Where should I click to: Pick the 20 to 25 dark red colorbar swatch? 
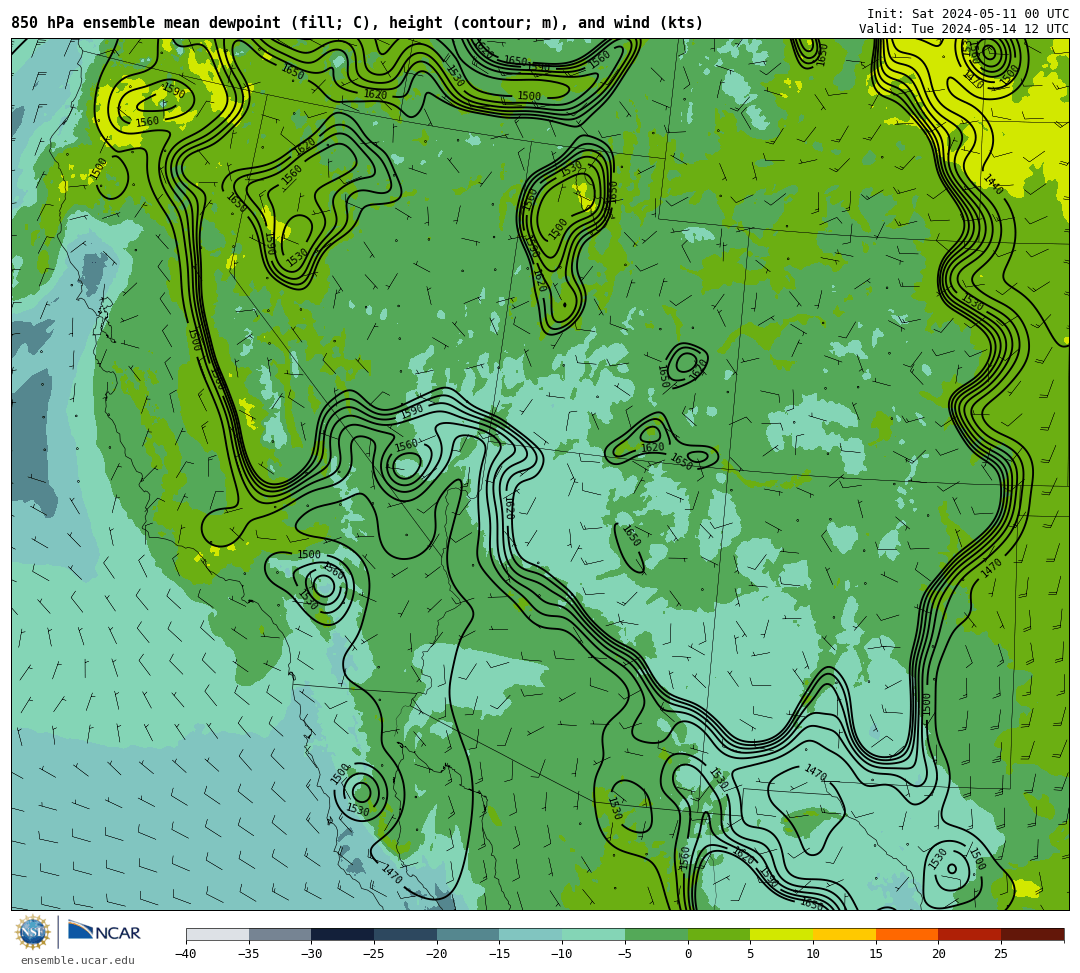click(x=969, y=934)
